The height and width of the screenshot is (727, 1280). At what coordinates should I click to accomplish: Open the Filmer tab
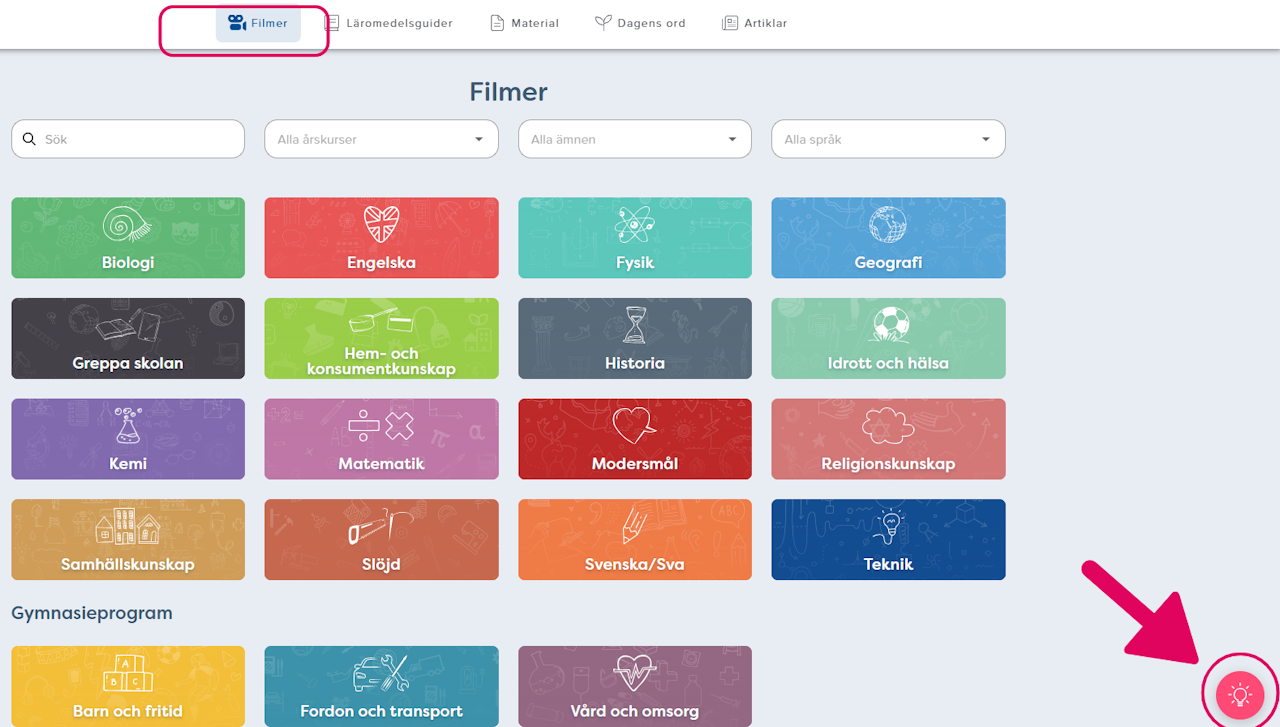click(x=258, y=23)
